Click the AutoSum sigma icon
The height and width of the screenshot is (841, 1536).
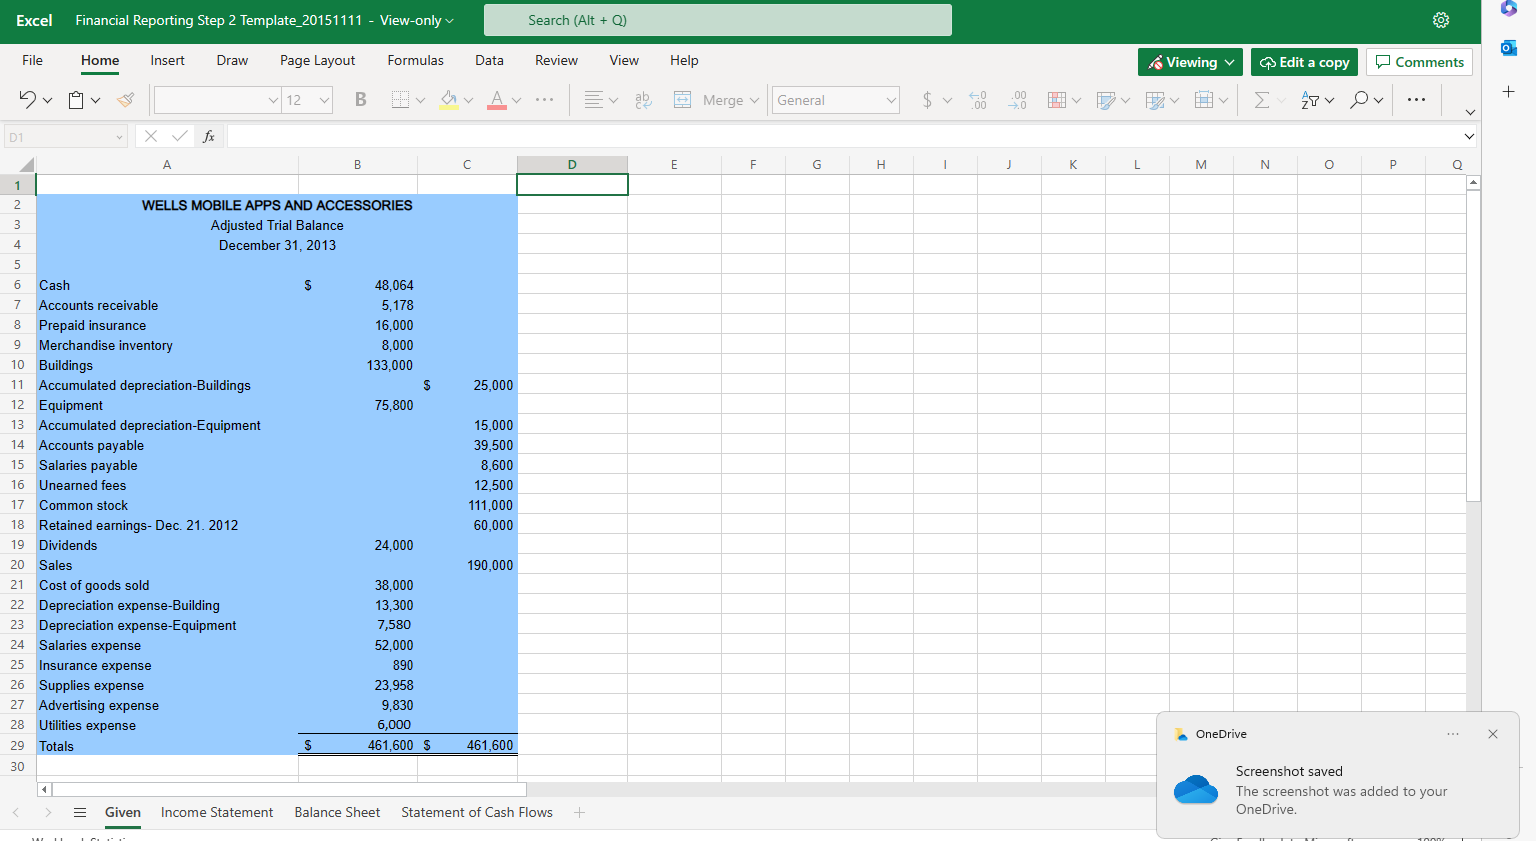(1262, 99)
